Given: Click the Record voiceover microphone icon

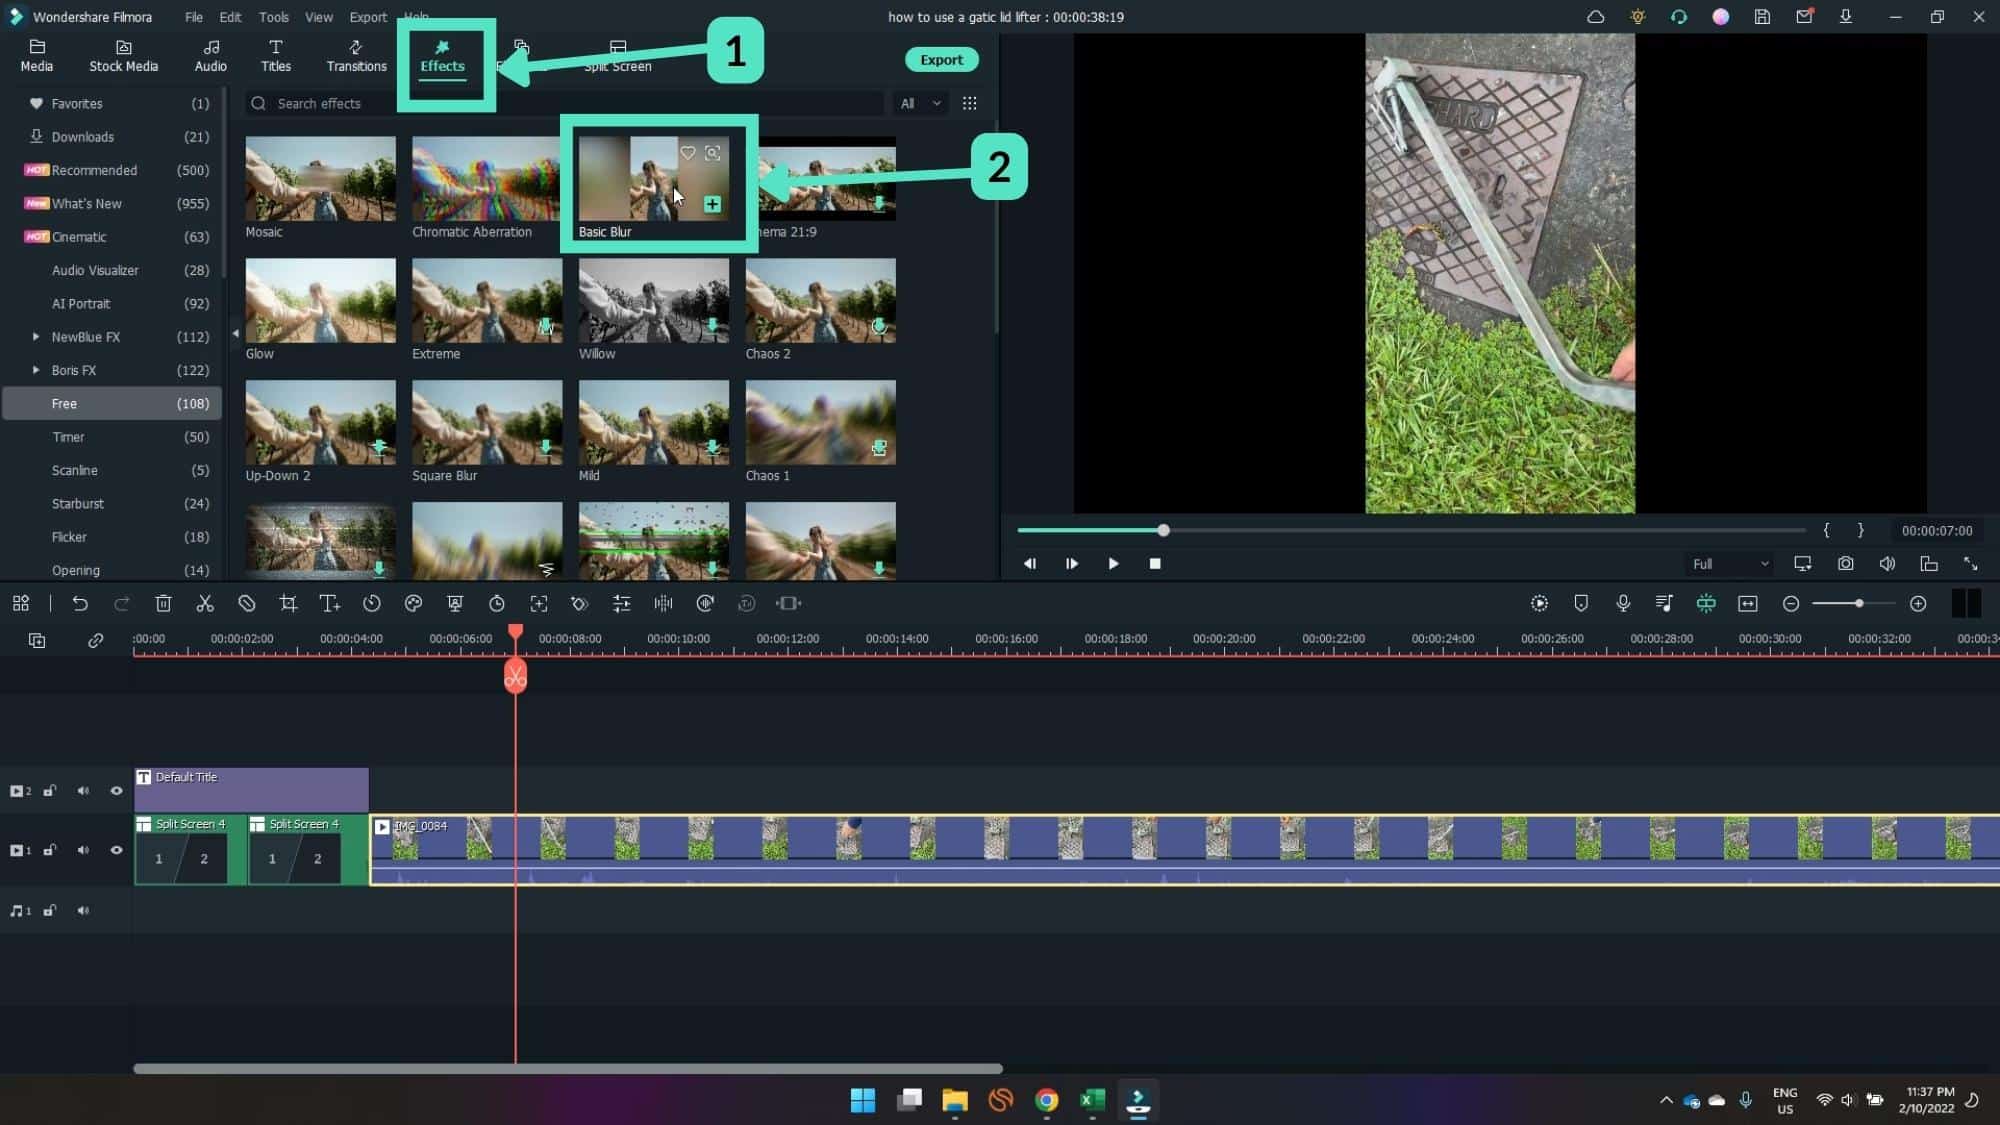Looking at the screenshot, I should 1623,603.
